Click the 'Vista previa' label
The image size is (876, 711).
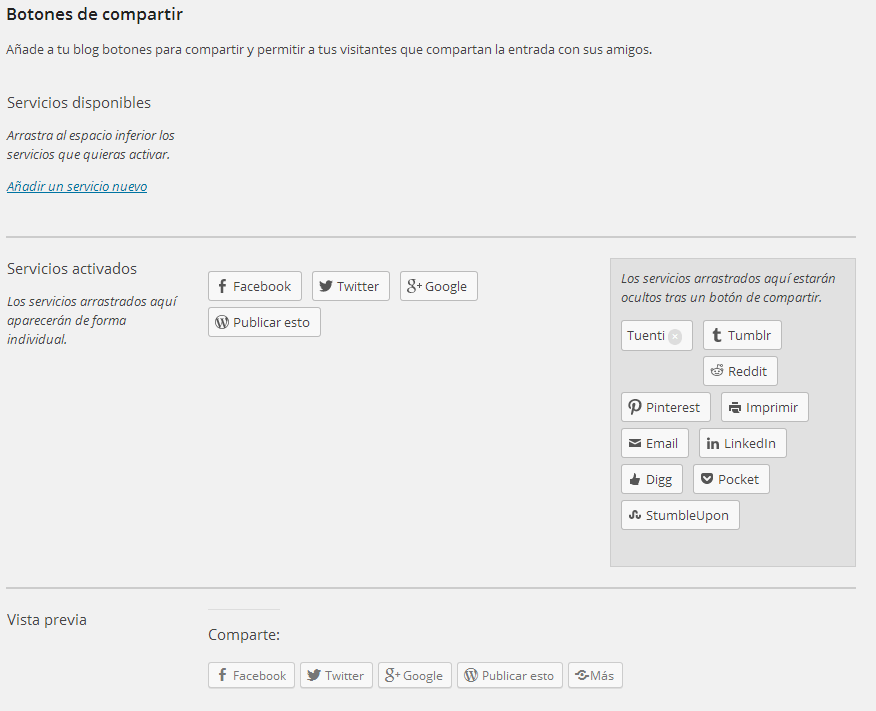(x=47, y=620)
